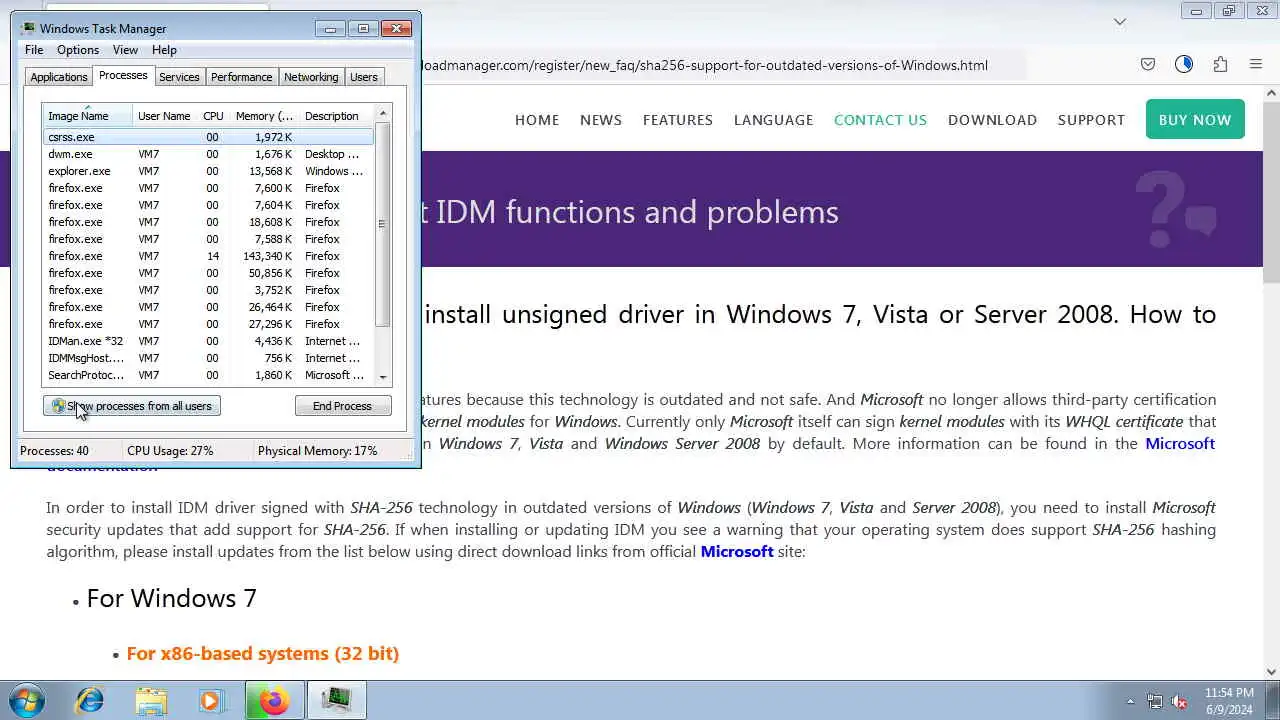Viewport: 1280px width, 720px height.
Task: Click the green BUY NOW button
Action: 1195,119
